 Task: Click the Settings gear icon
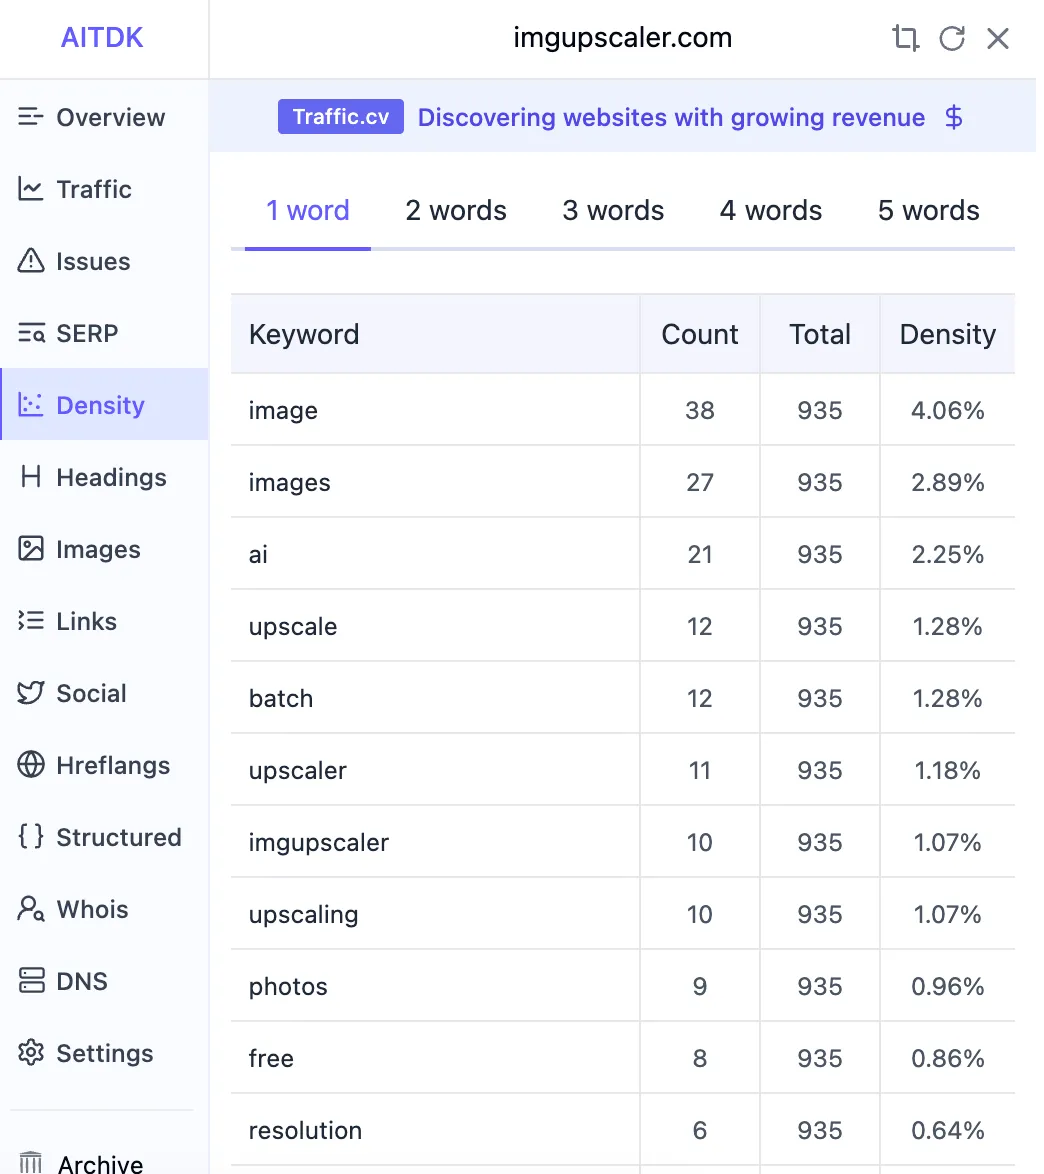[x=31, y=1053]
